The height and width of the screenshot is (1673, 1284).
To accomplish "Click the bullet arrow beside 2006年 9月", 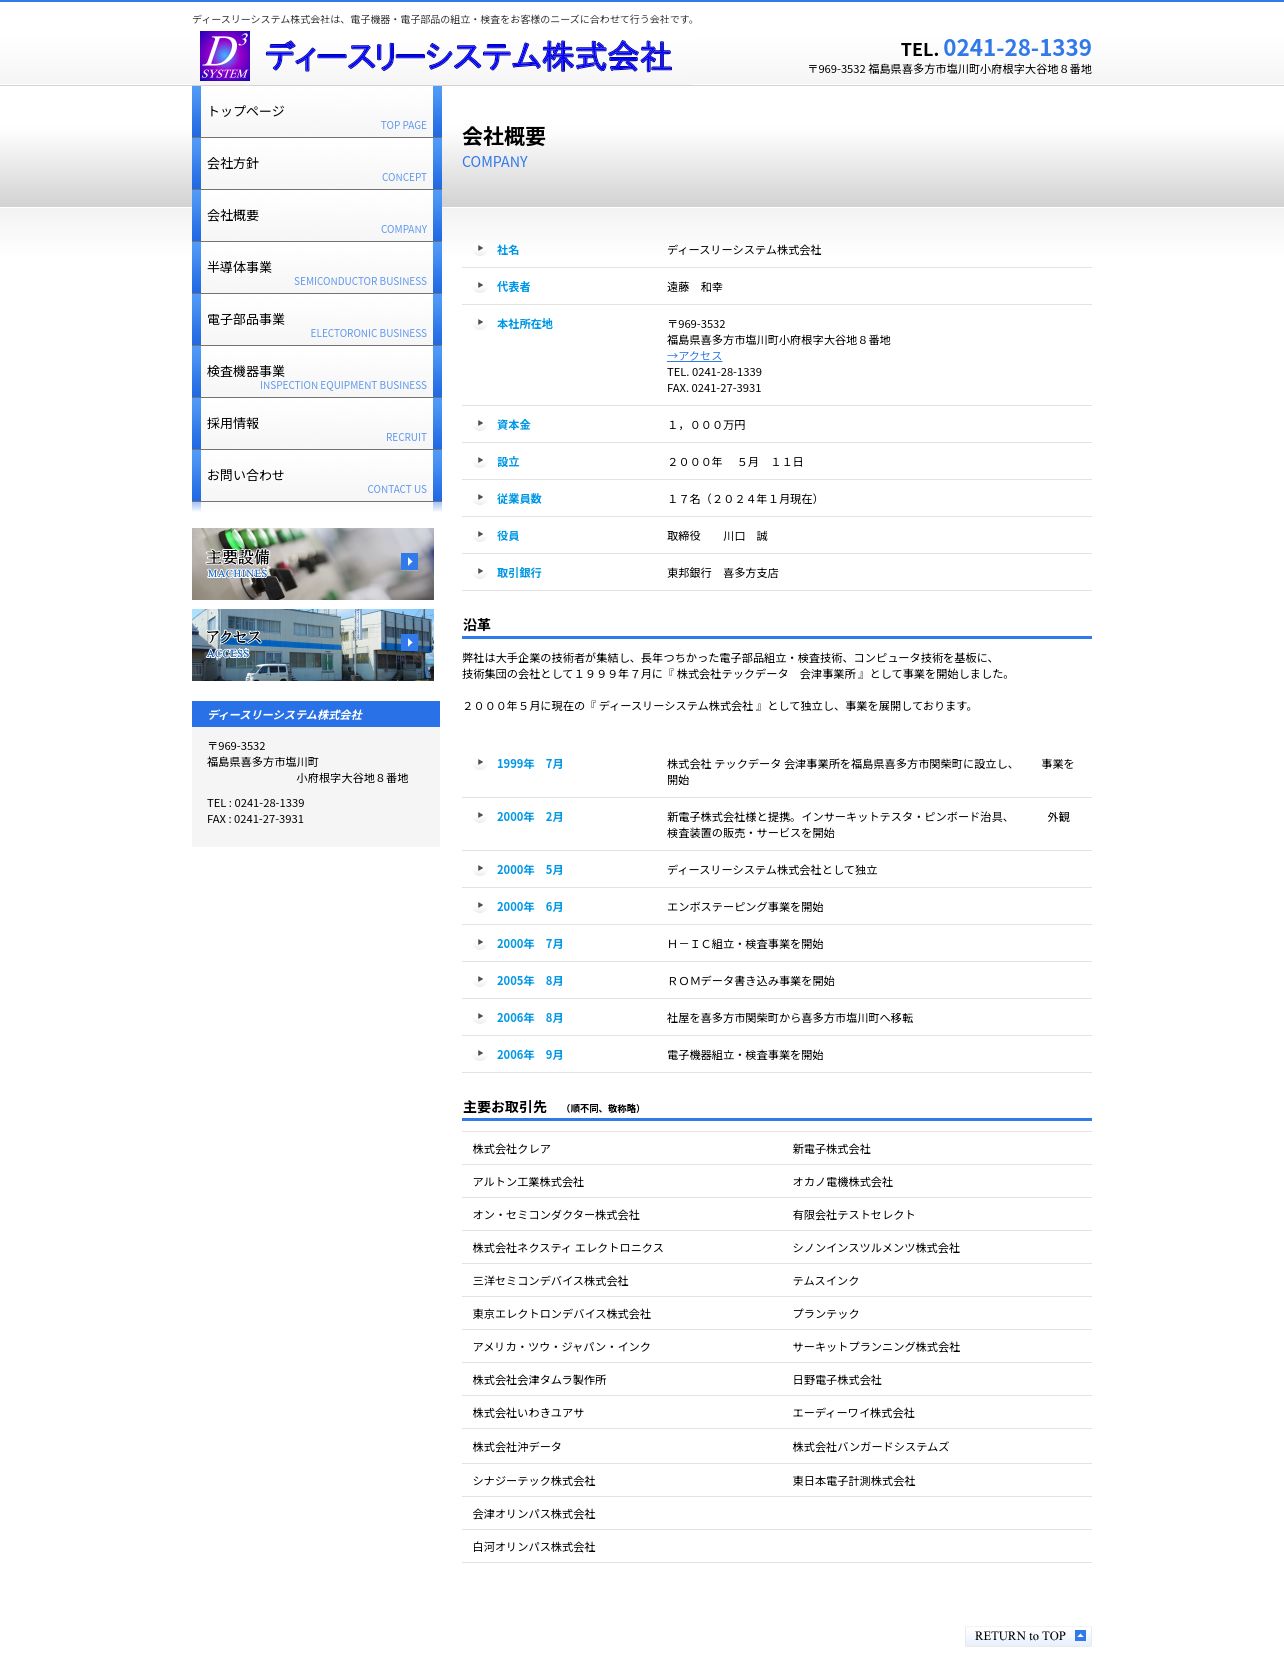I will (480, 1054).
